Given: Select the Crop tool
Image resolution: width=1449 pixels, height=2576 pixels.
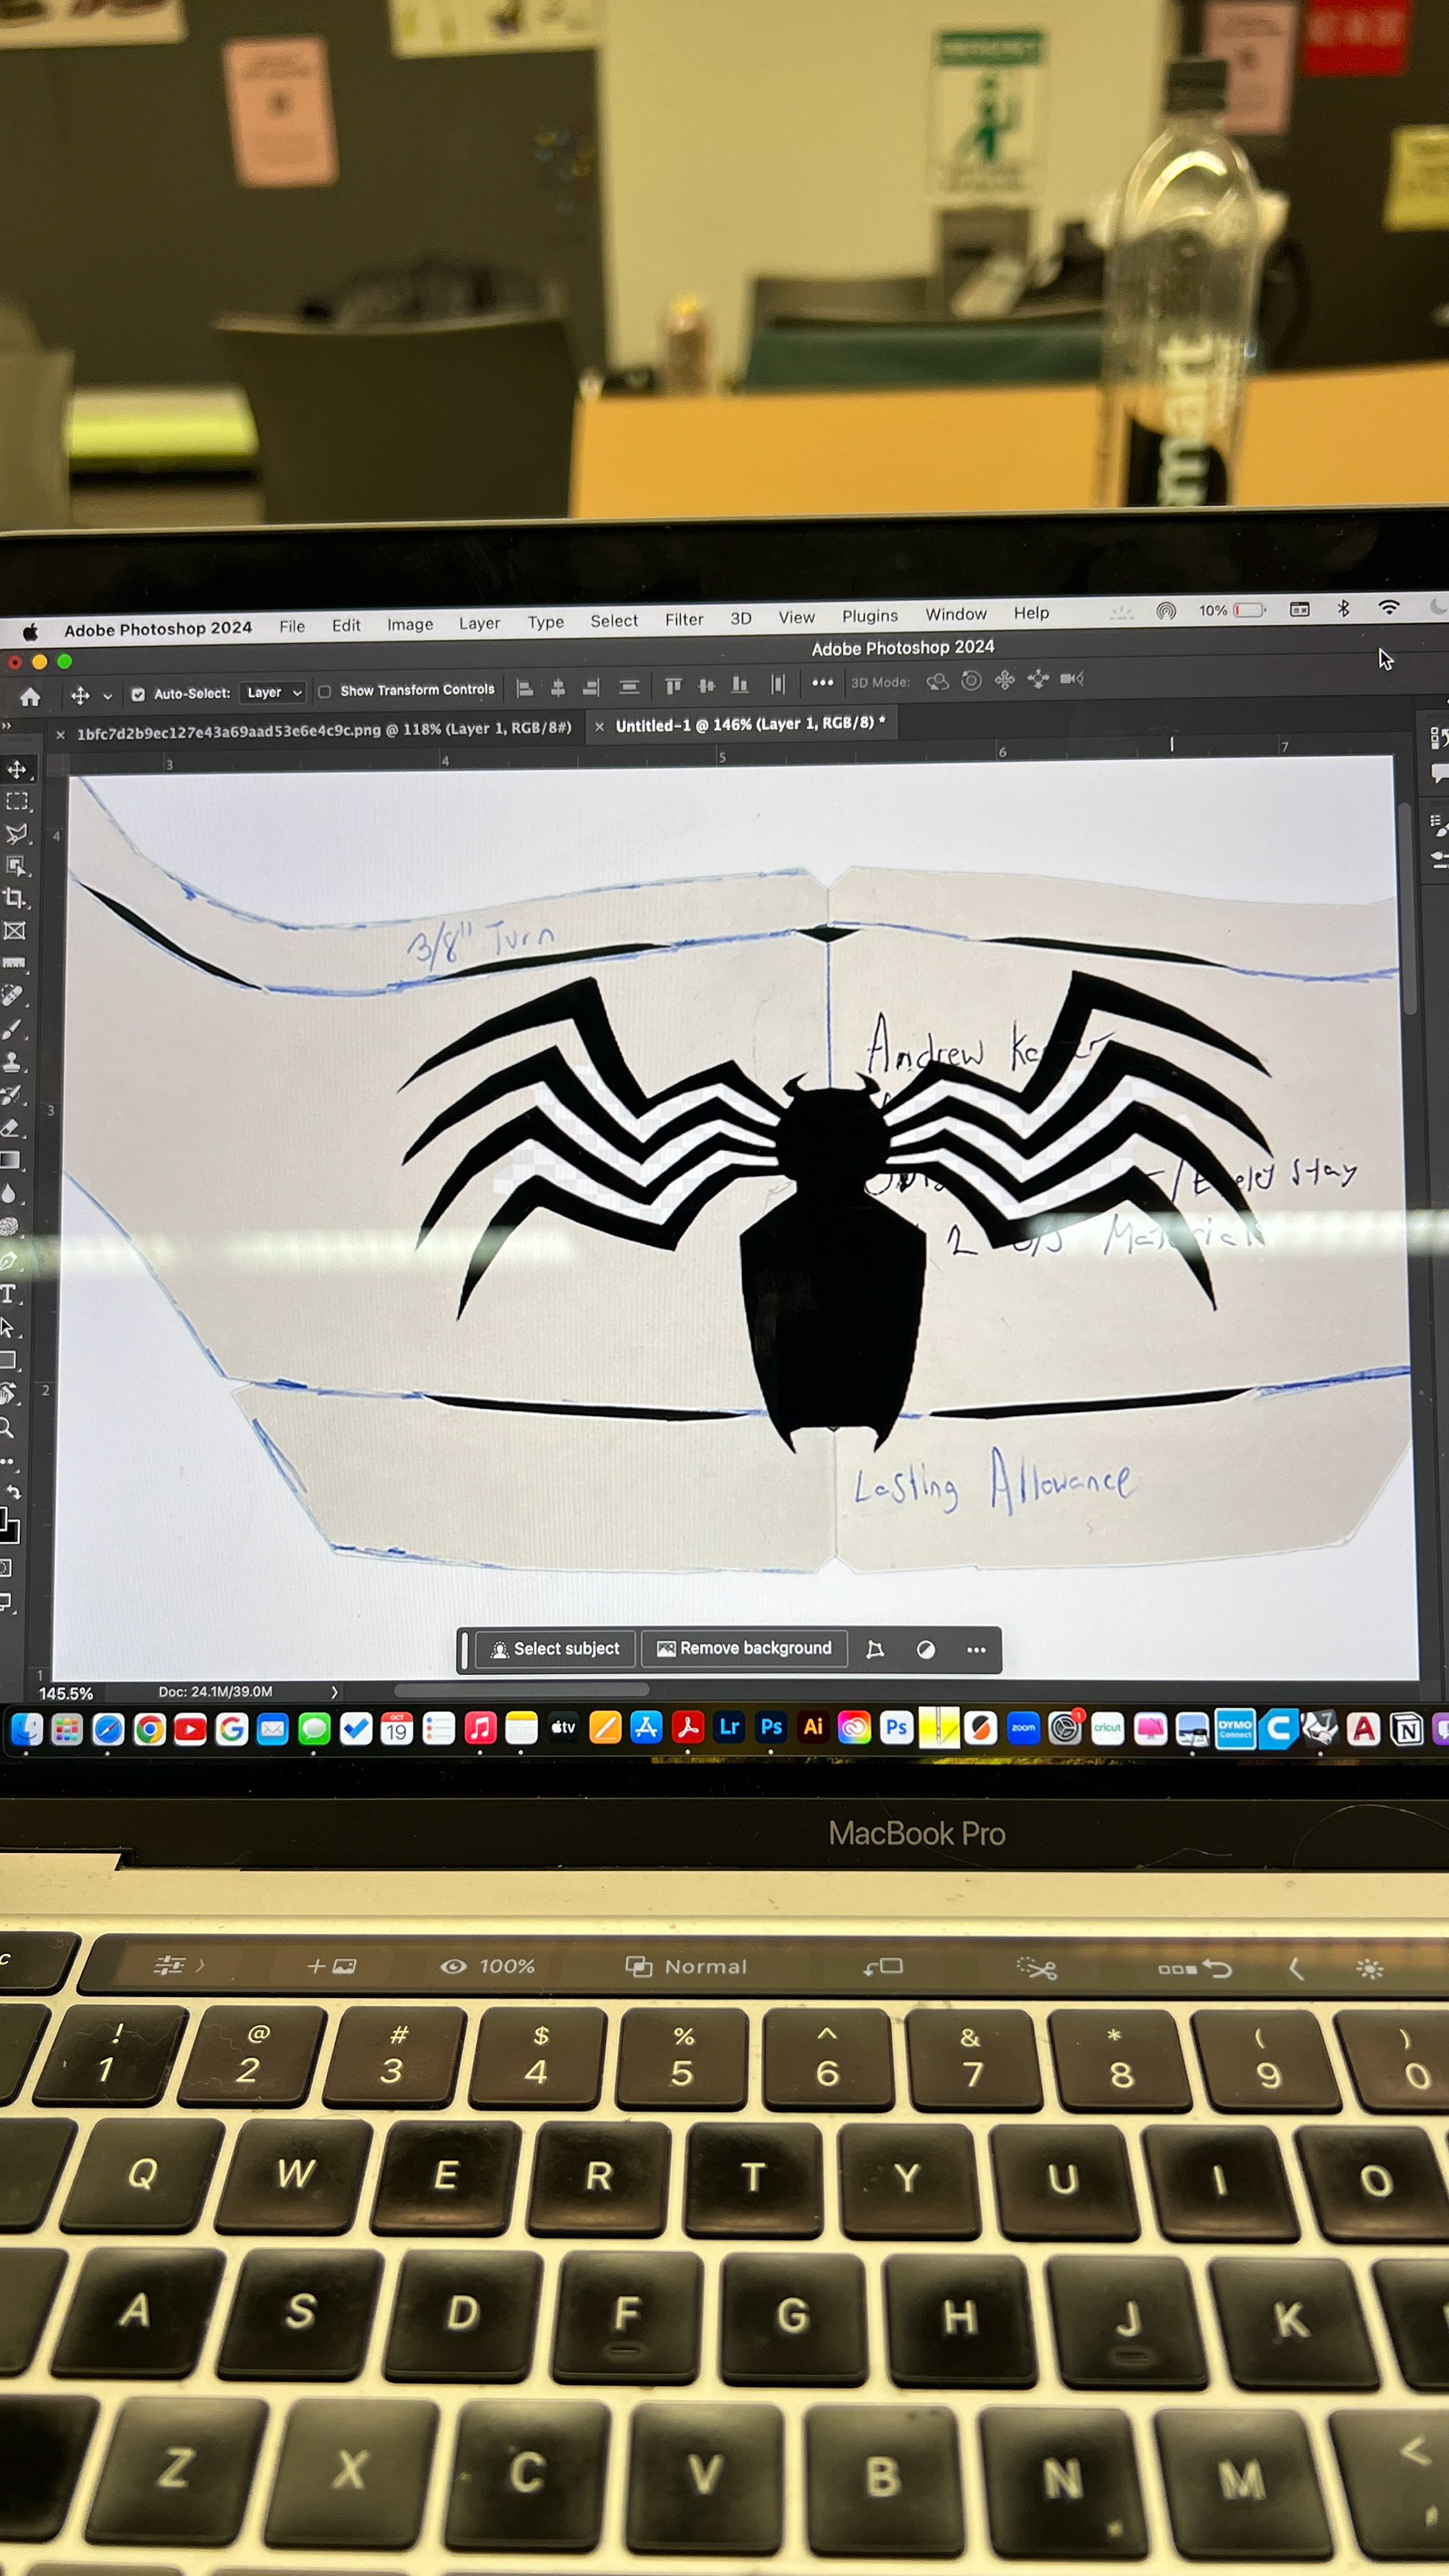Looking at the screenshot, I should tap(14, 898).
